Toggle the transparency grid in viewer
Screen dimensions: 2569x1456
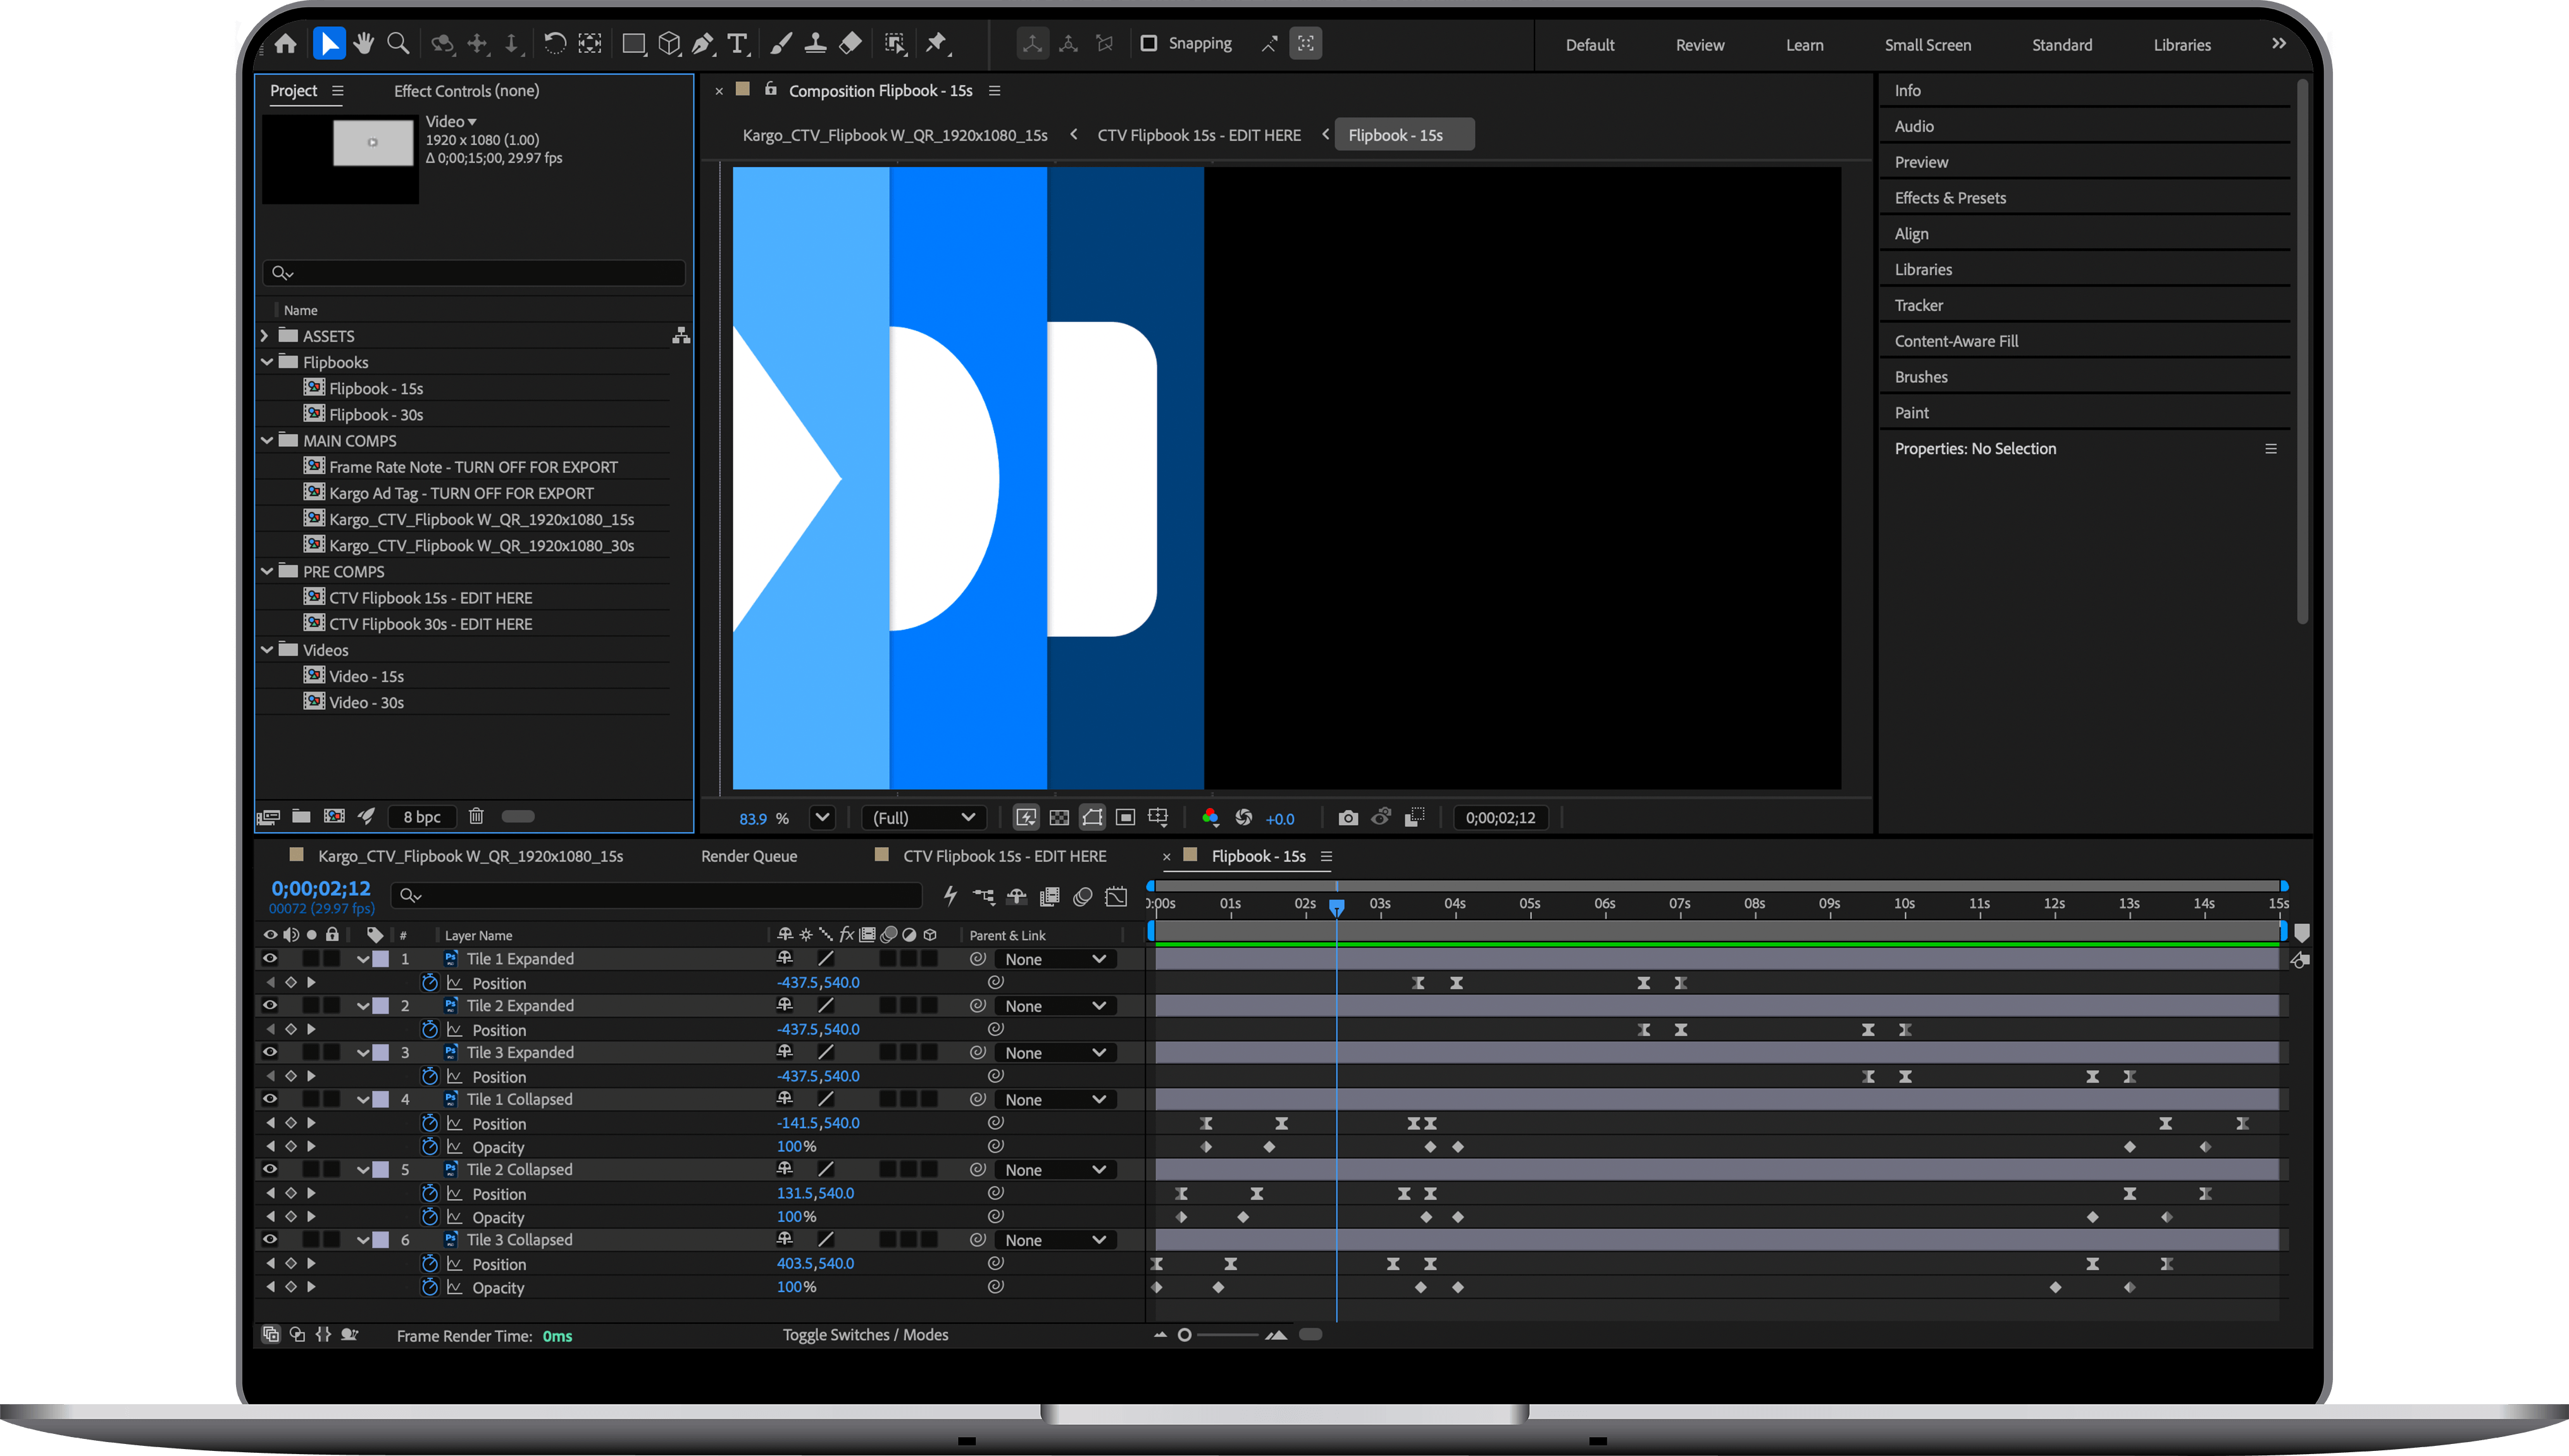pyautogui.click(x=1059, y=818)
